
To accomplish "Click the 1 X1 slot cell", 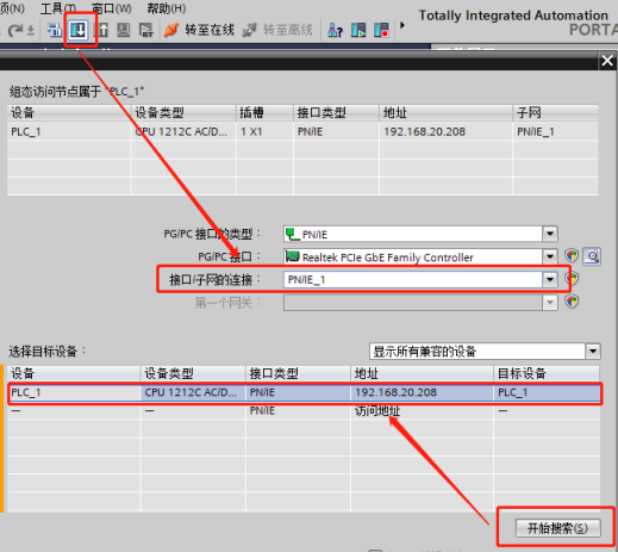I will [x=251, y=132].
